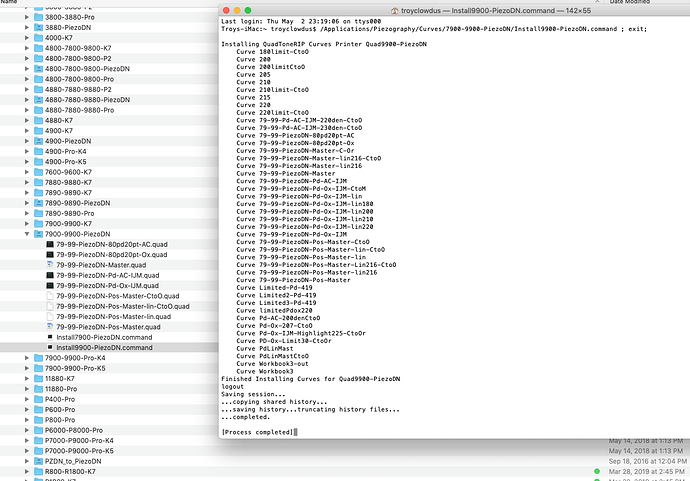Expand the 7900-9900-Pro-K4 folder
This screenshot has width=690, height=481.
pyautogui.click(x=27, y=358)
